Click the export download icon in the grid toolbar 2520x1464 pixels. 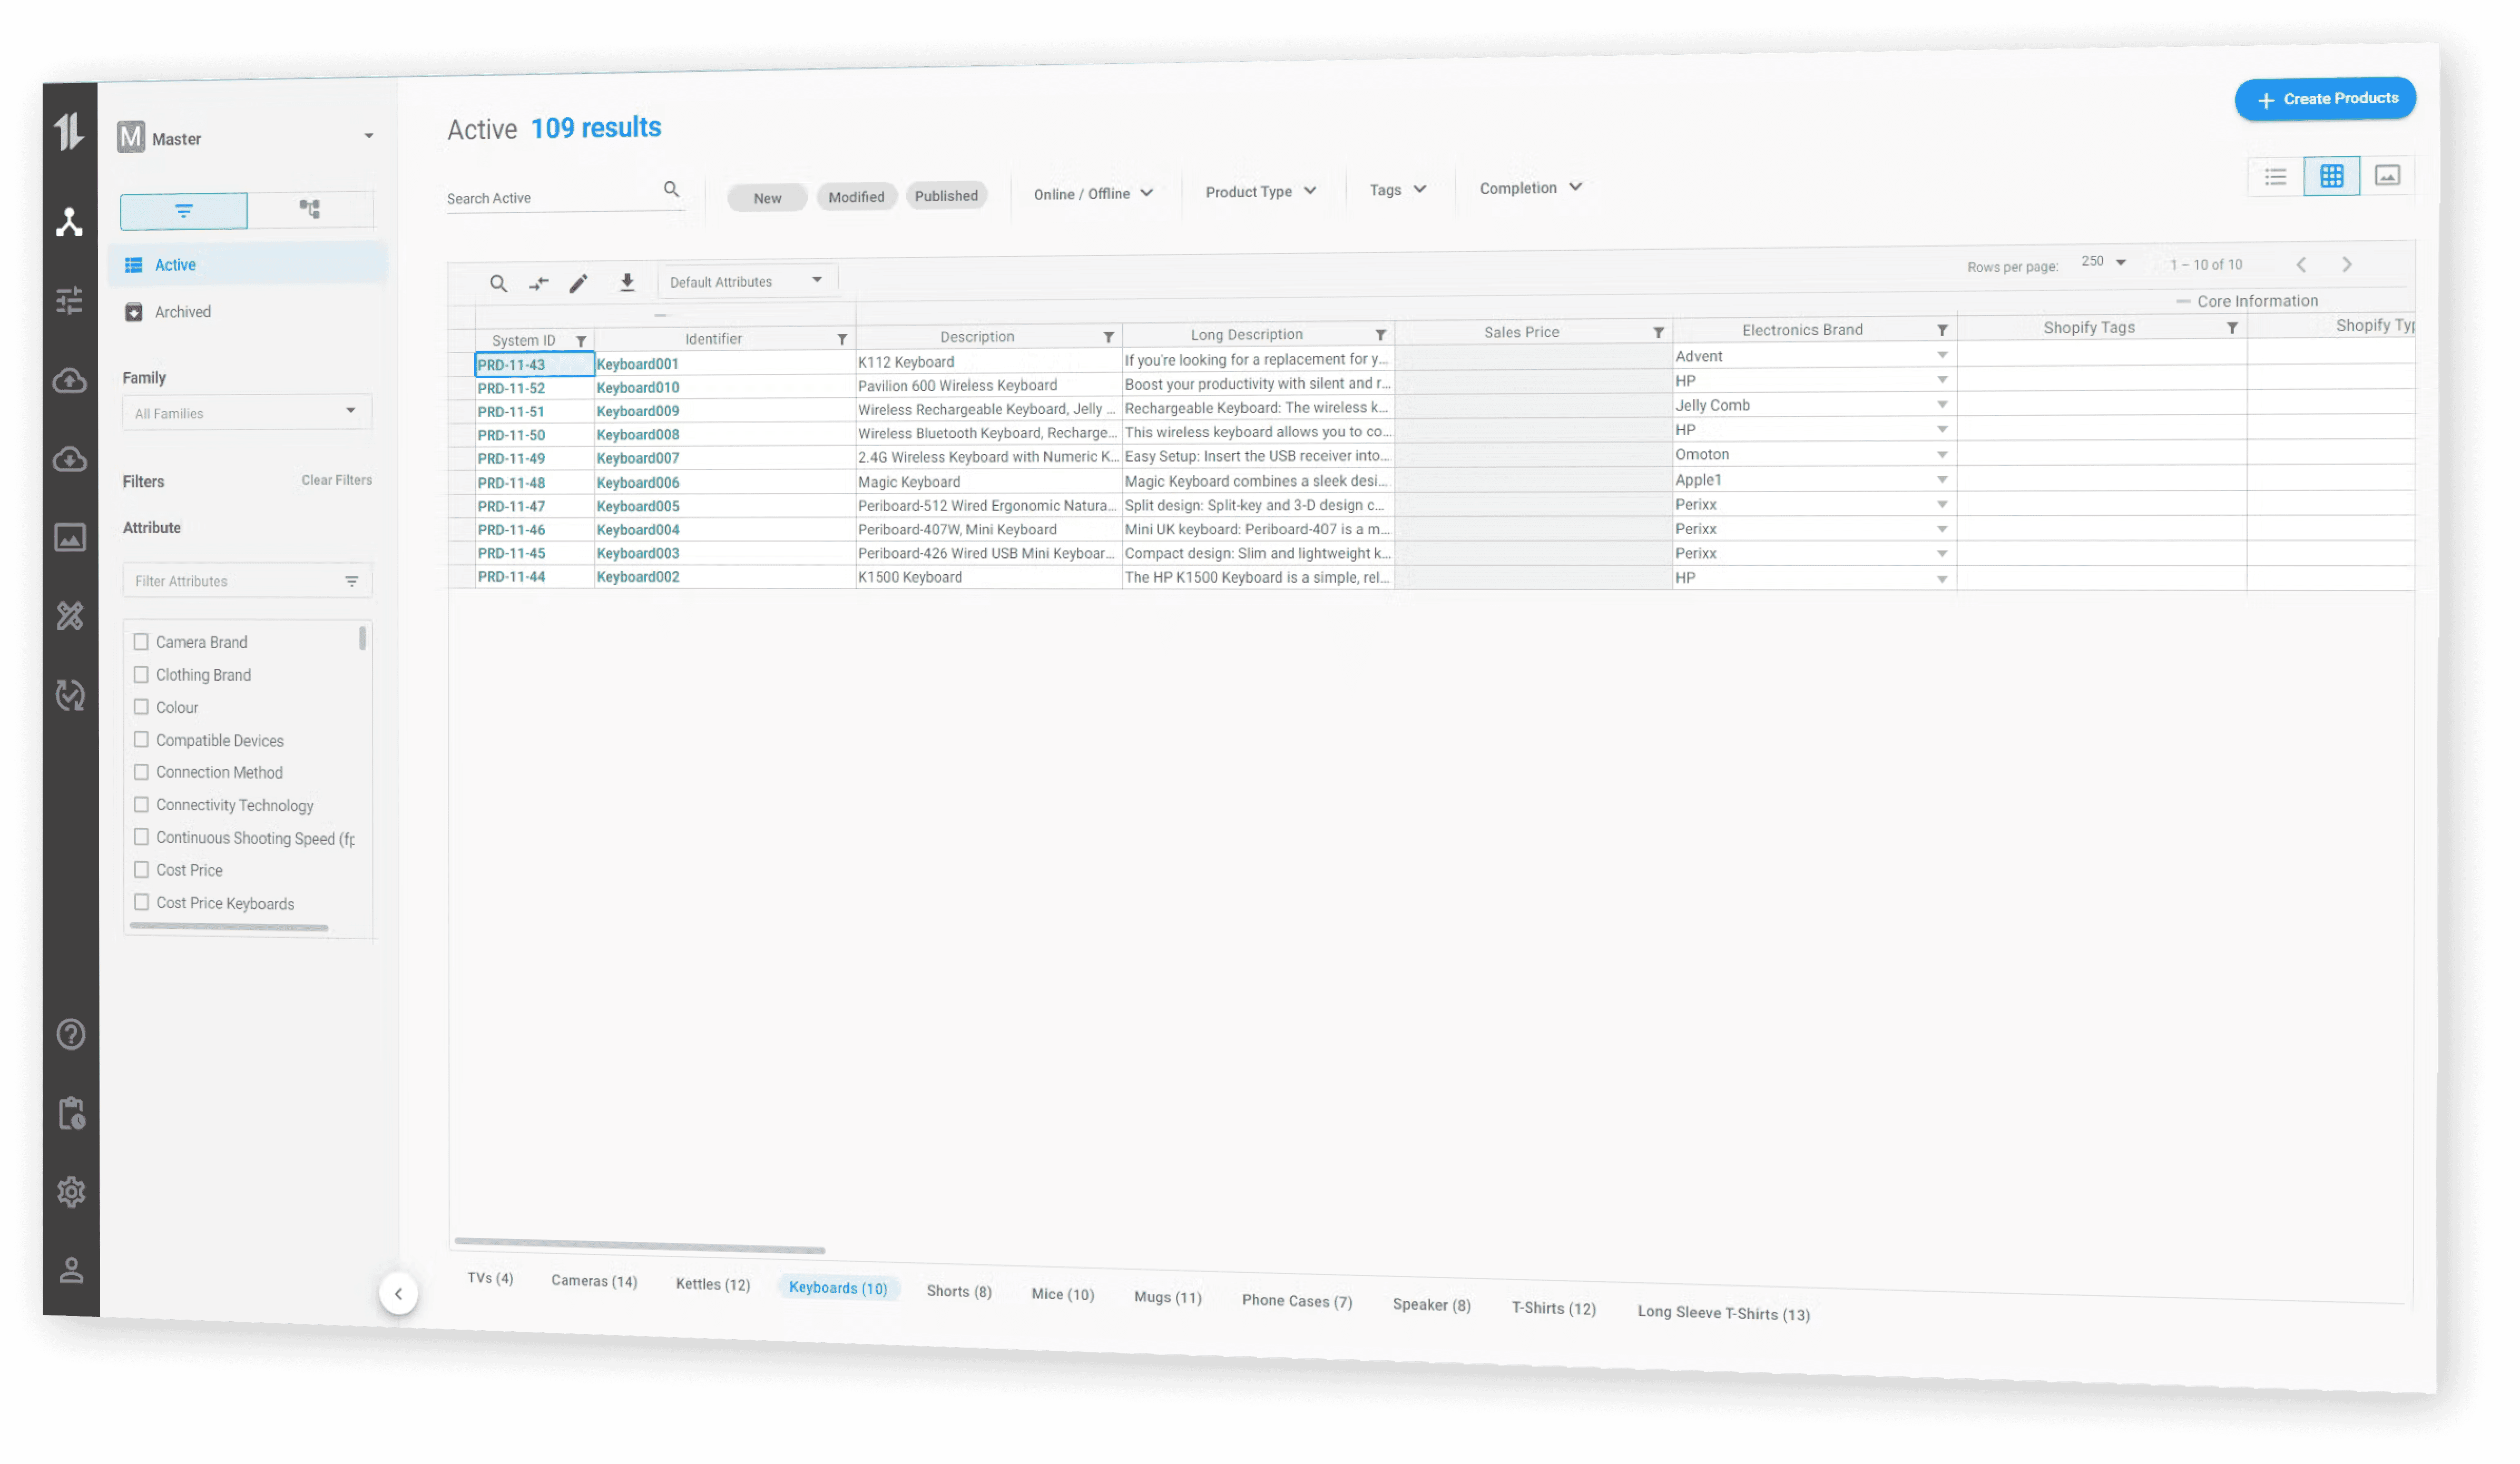(627, 283)
